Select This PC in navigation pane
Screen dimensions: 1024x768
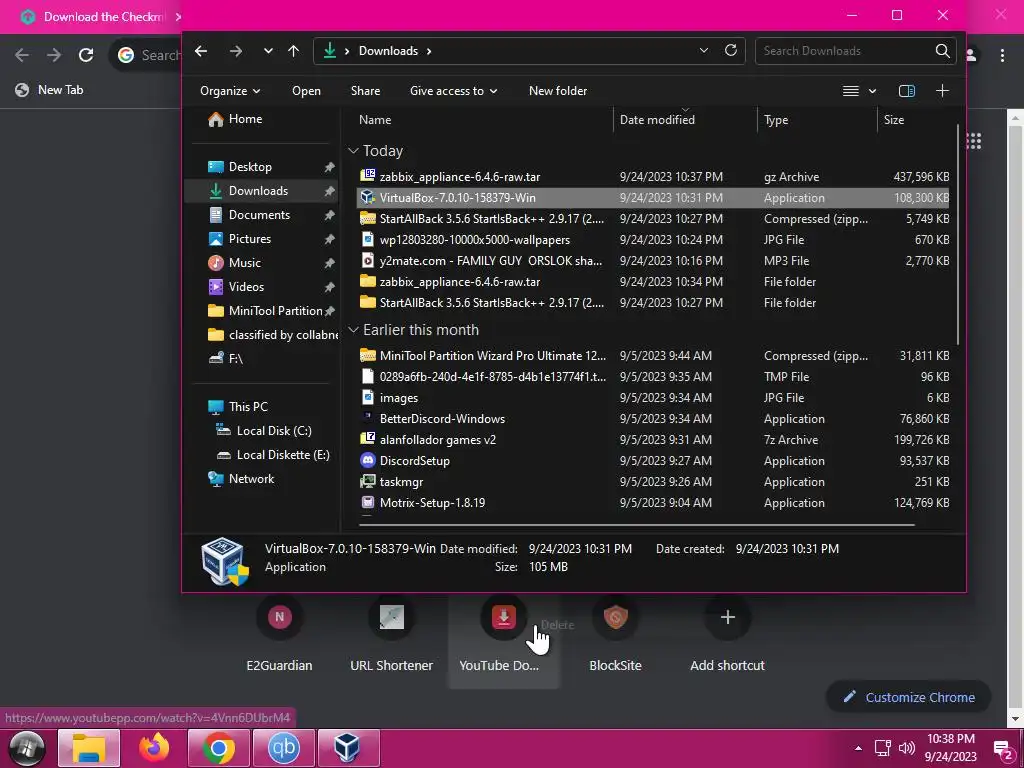238,406
